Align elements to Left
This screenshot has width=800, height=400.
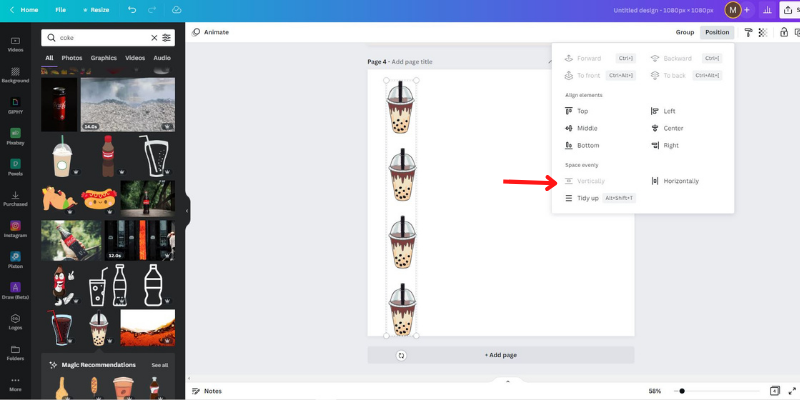pyautogui.click(x=663, y=111)
